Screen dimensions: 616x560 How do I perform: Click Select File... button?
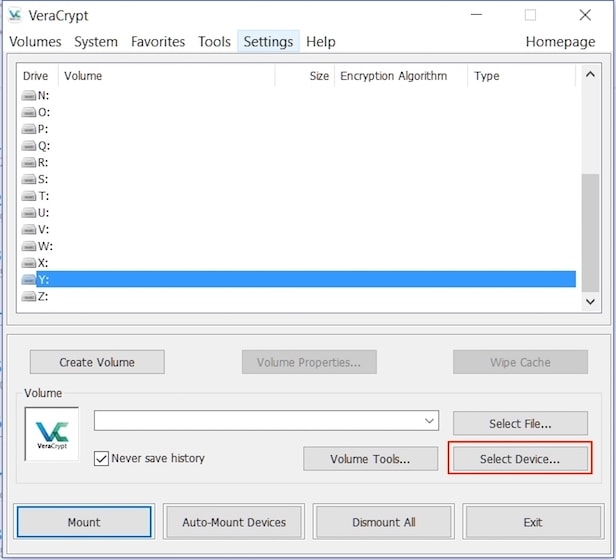click(521, 423)
